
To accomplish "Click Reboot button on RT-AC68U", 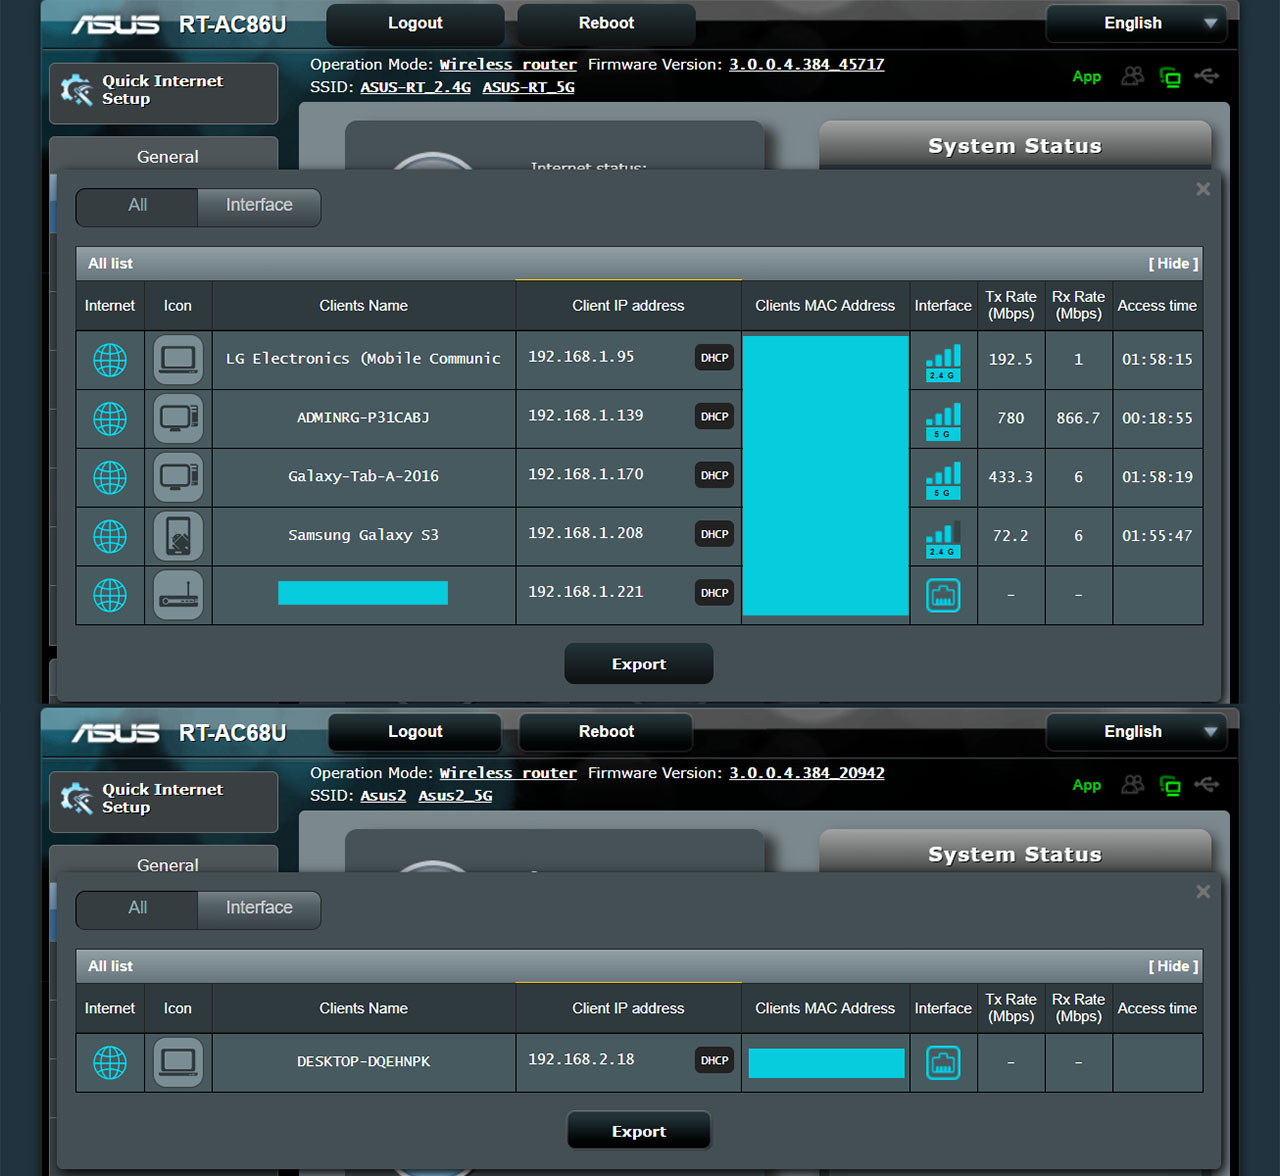I will pos(606,732).
